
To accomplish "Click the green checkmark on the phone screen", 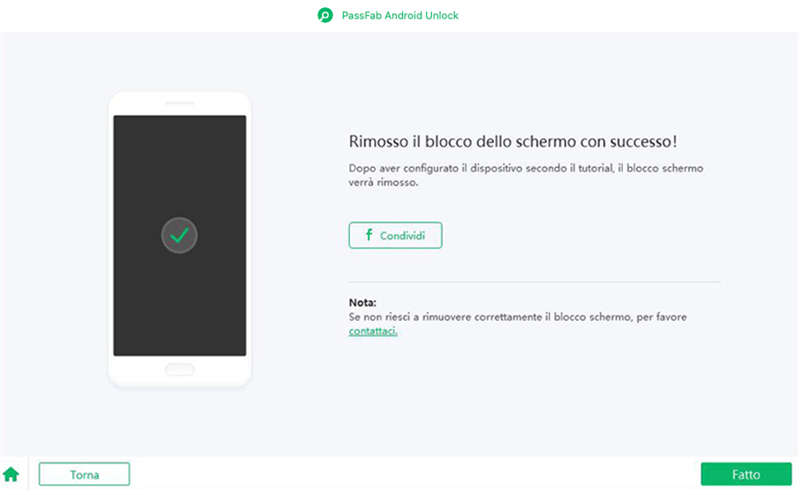I will point(179,236).
